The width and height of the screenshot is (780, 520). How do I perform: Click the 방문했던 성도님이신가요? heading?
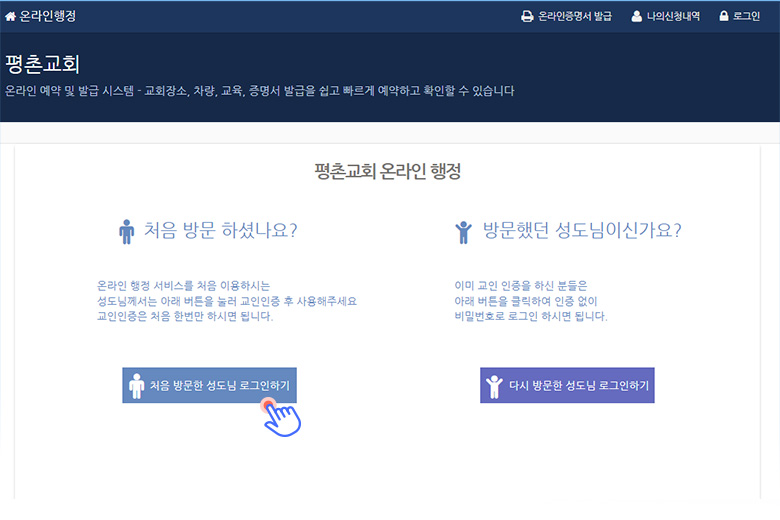582,230
